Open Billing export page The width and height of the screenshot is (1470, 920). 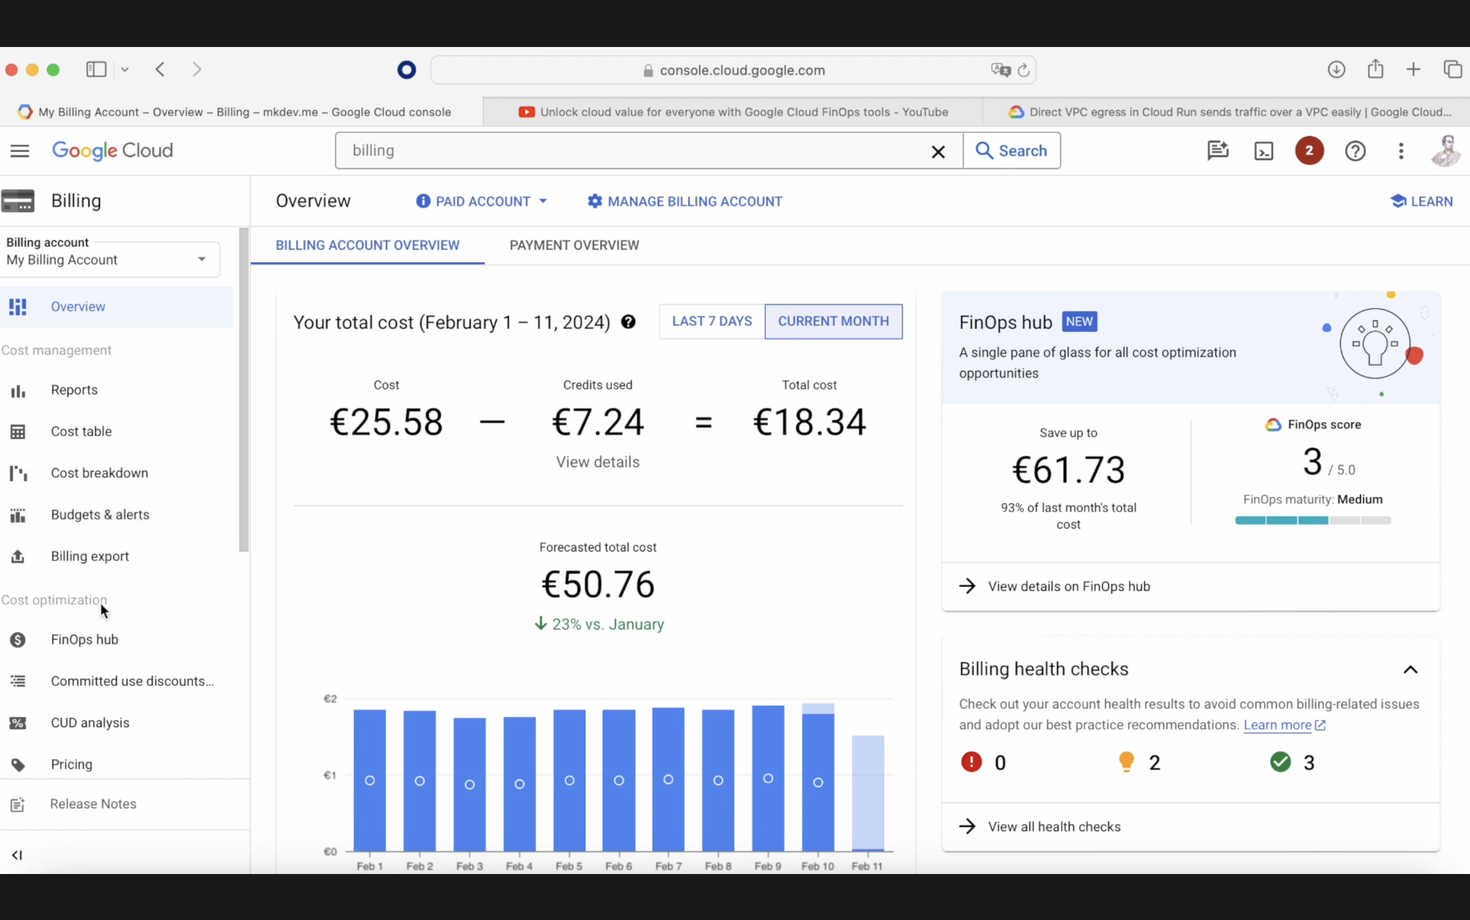click(x=90, y=556)
